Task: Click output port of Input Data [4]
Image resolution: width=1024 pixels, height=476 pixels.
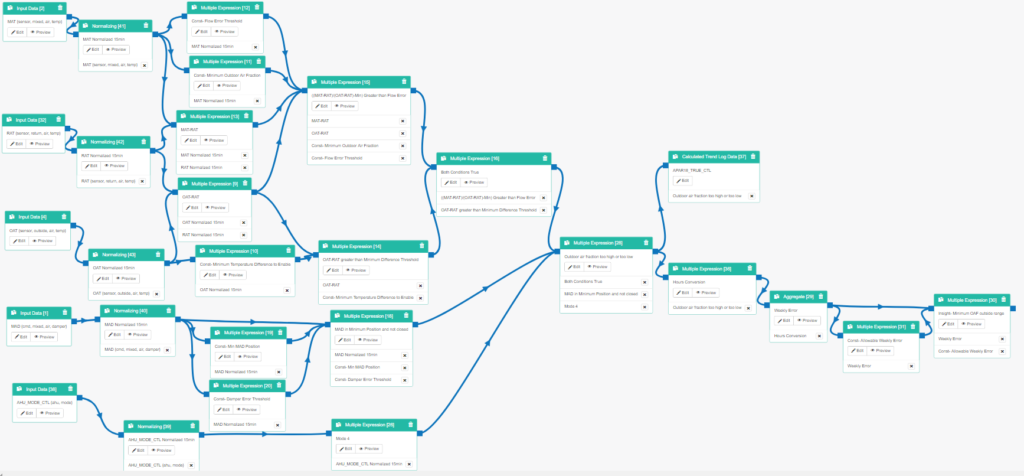Action: click(73, 225)
